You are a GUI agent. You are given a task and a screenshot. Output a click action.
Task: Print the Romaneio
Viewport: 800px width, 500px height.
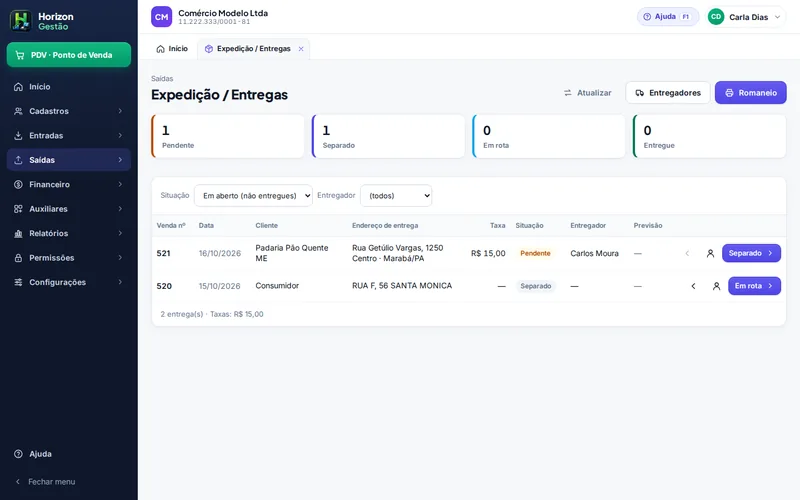751,93
